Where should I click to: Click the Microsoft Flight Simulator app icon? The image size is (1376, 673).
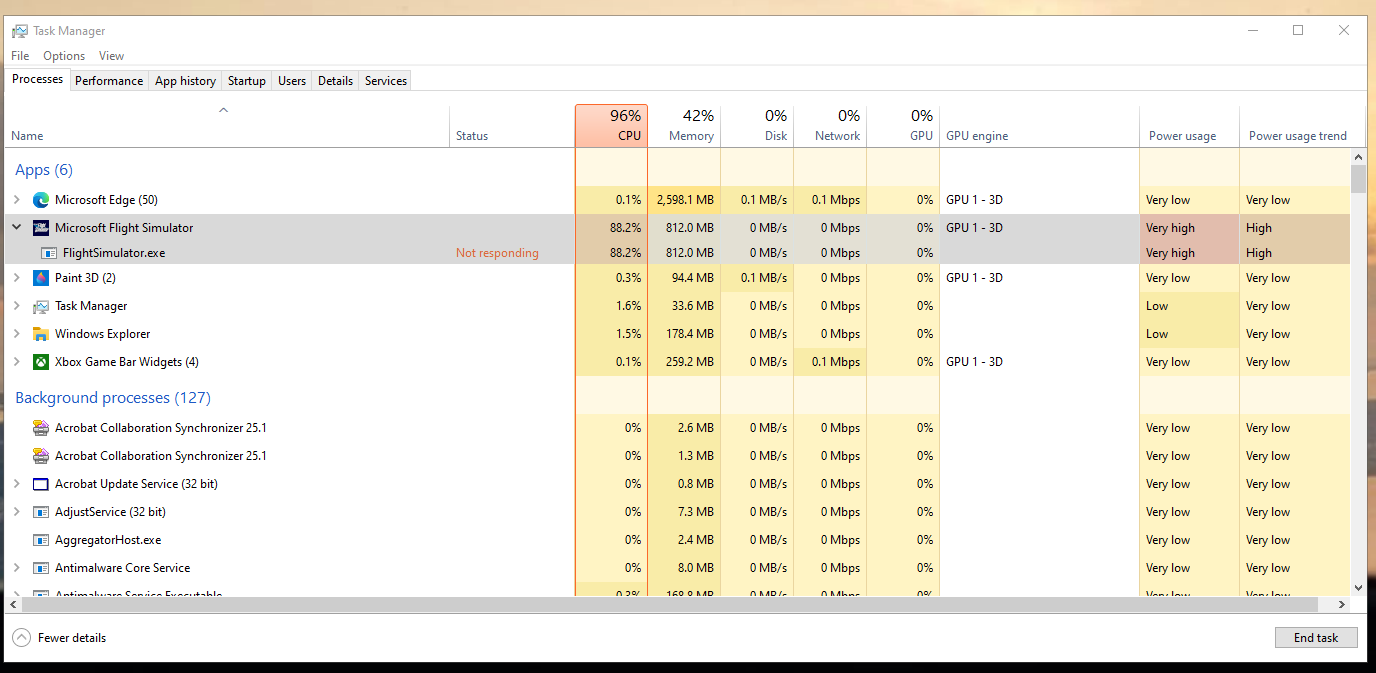pyautogui.click(x=40, y=227)
